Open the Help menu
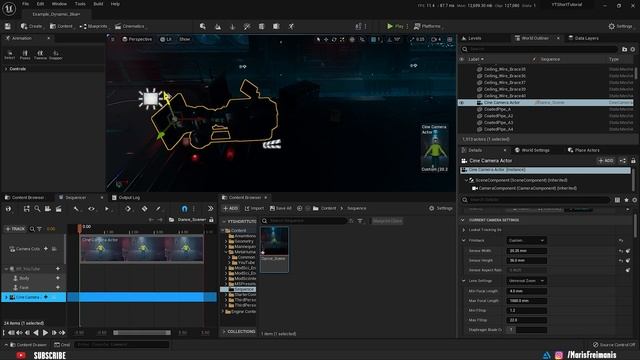Viewport: 640px width, 360px height. (115, 4)
